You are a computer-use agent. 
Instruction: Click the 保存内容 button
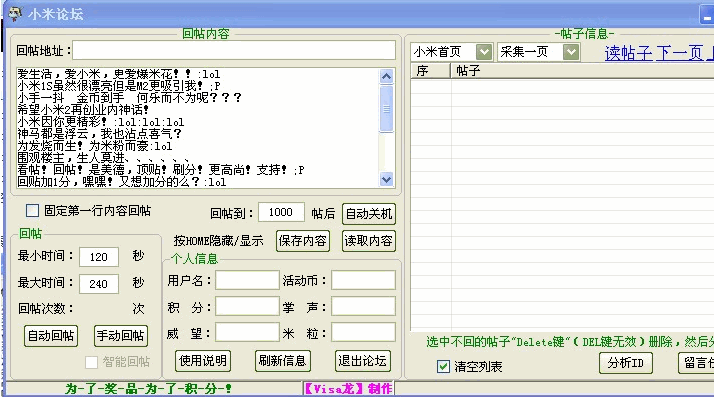tap(302, 240)
